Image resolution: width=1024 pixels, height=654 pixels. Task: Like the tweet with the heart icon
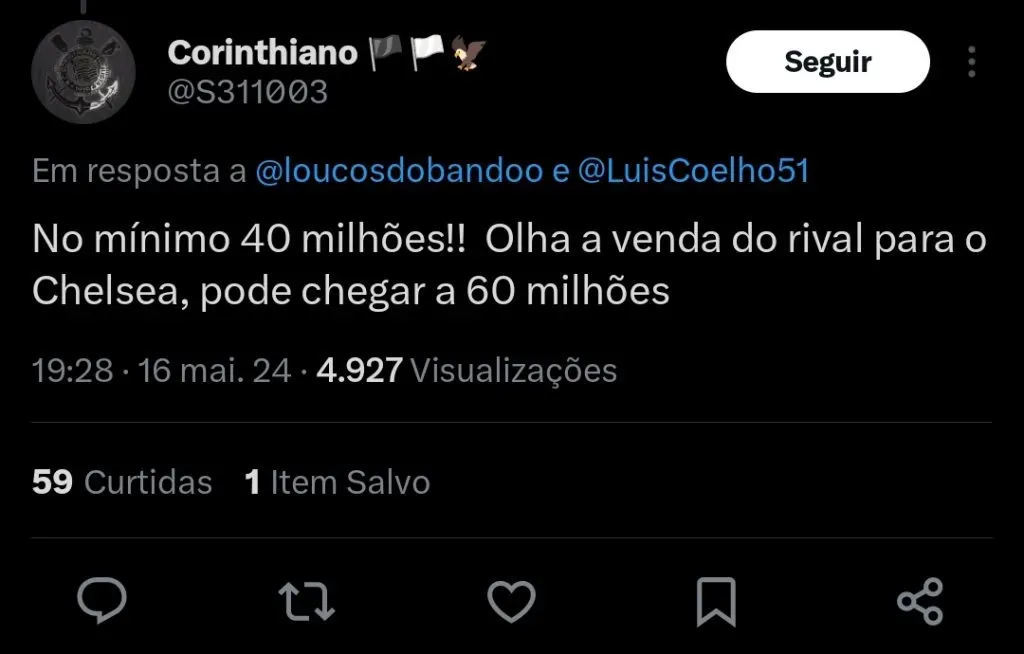tap(511, 601)
